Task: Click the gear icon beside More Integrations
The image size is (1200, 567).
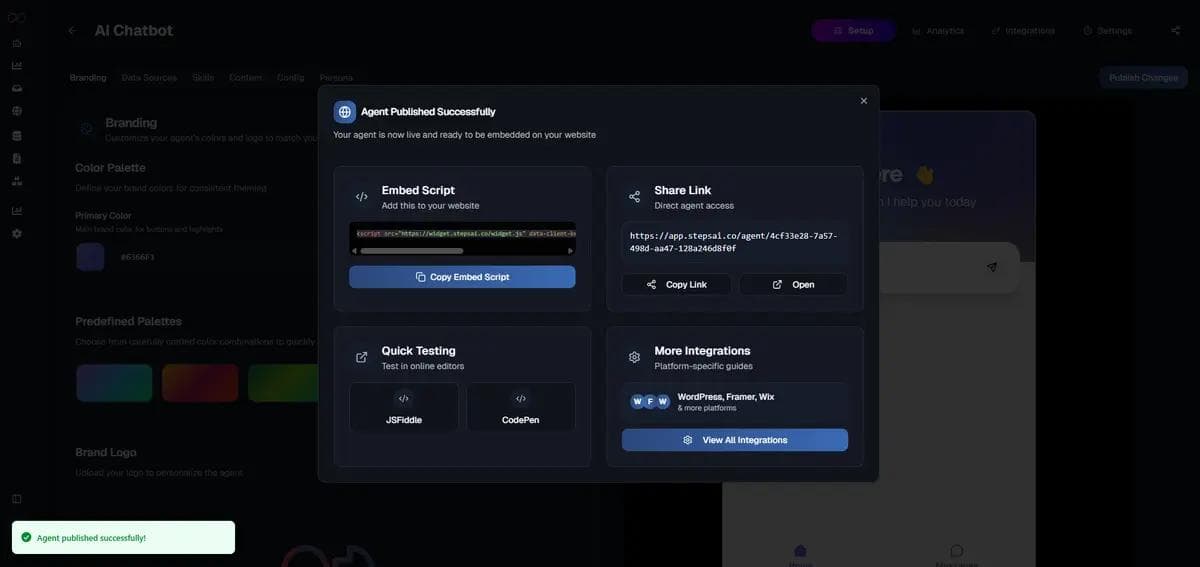Action: 634,357
